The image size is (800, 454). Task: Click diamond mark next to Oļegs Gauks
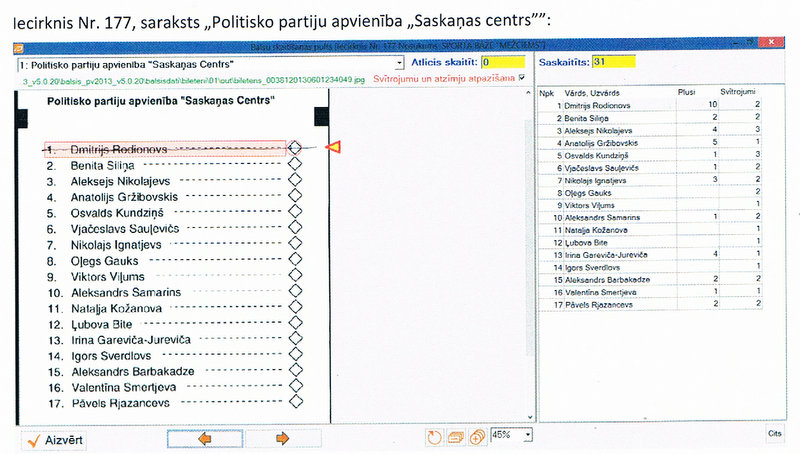tap(295, 259)
